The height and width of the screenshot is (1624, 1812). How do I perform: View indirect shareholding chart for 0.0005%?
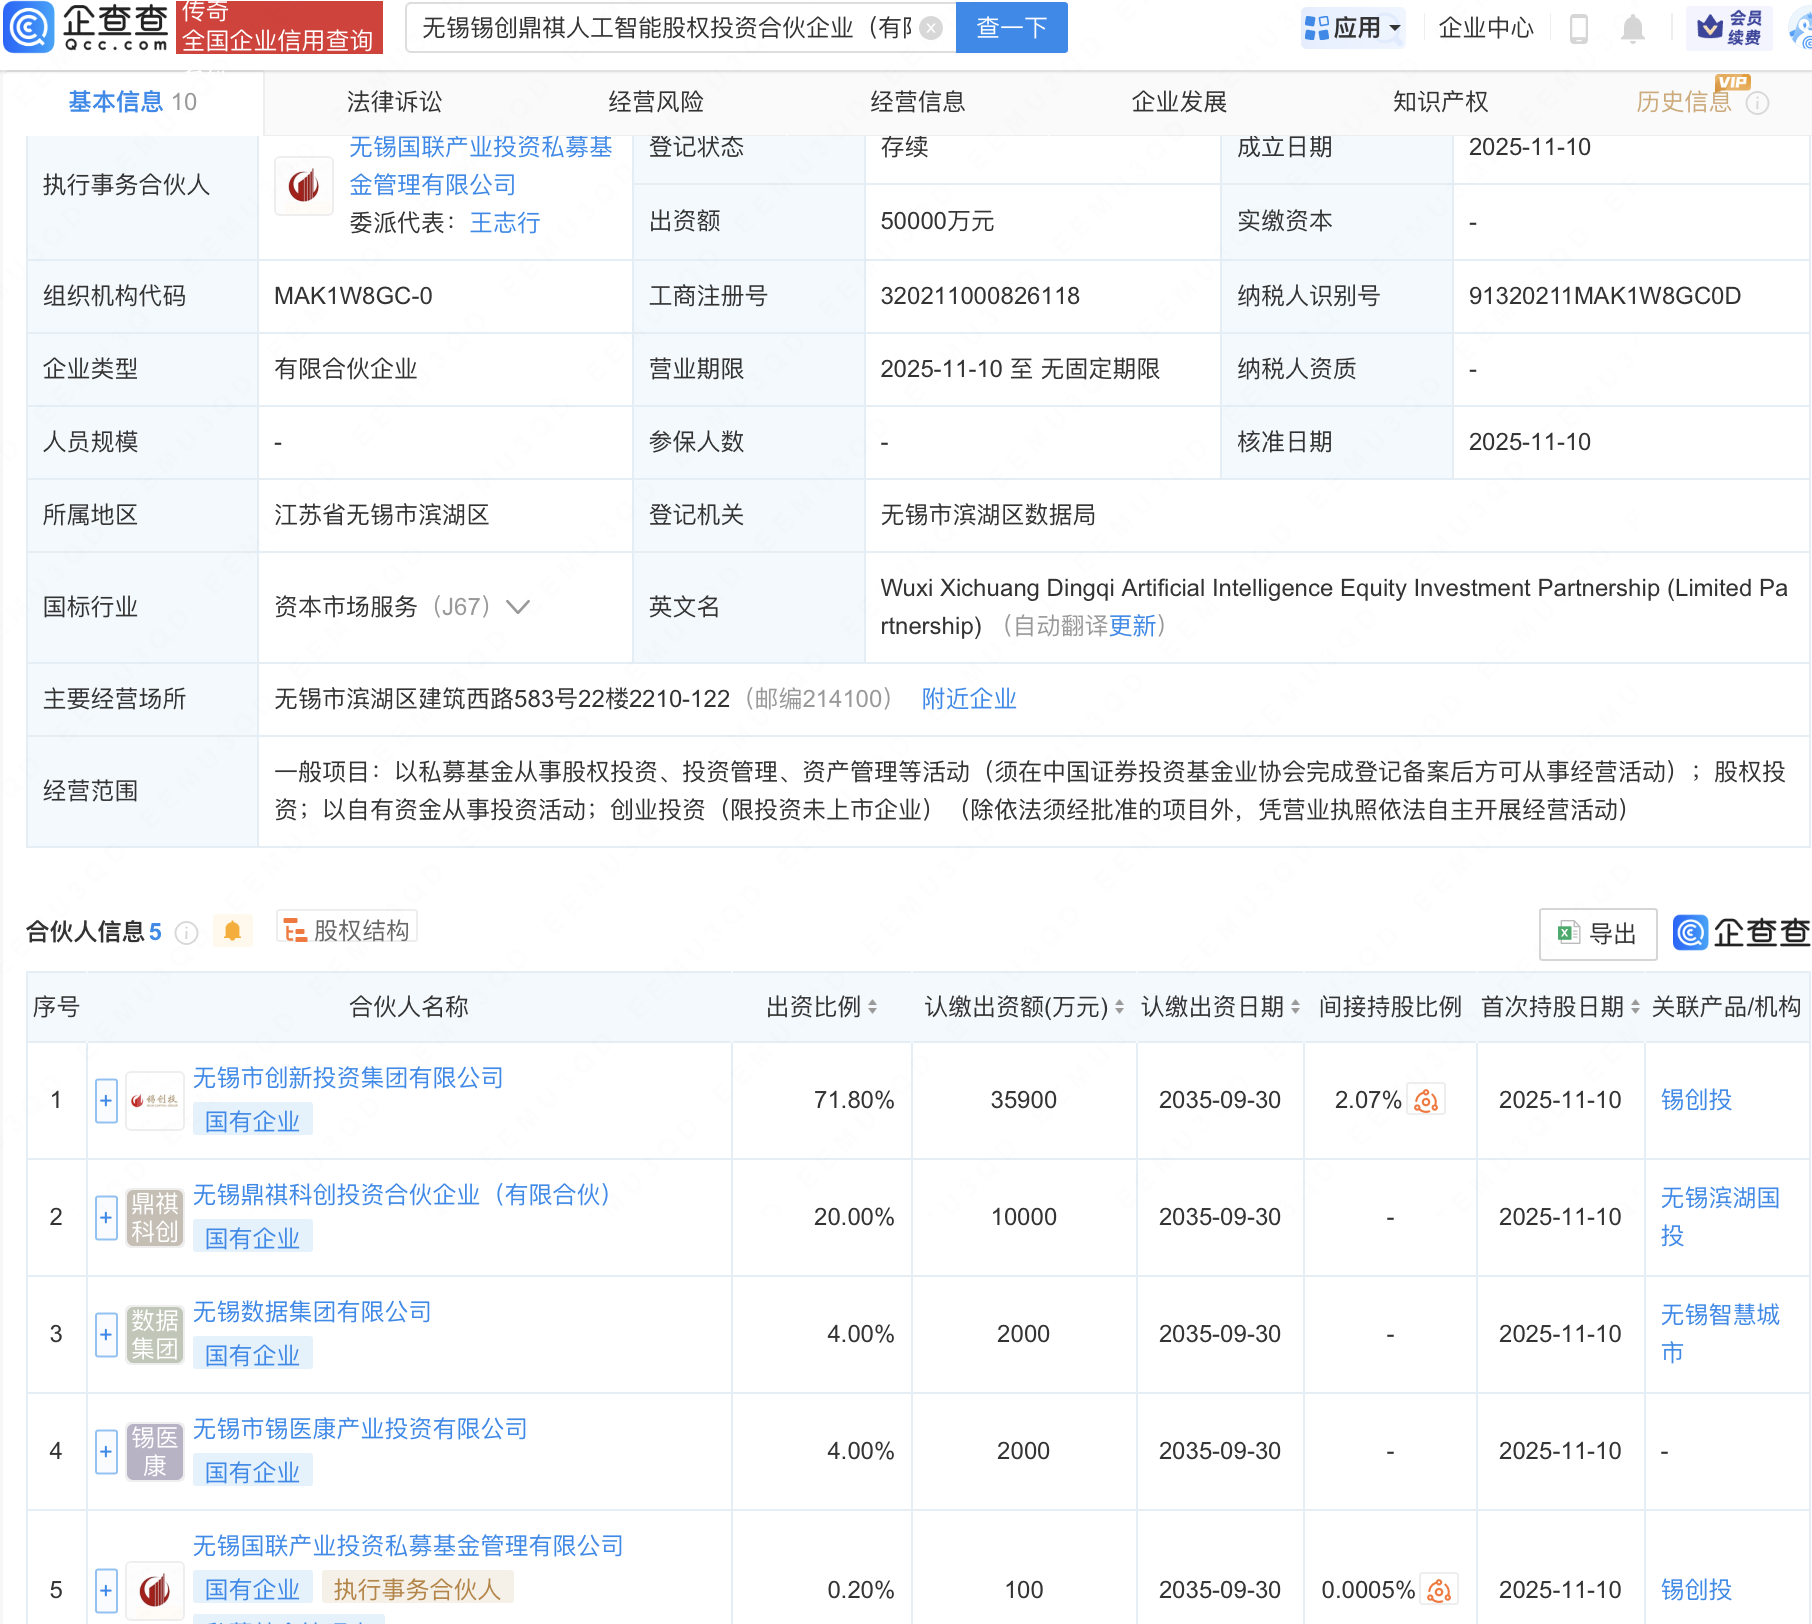(1439, 1590)
